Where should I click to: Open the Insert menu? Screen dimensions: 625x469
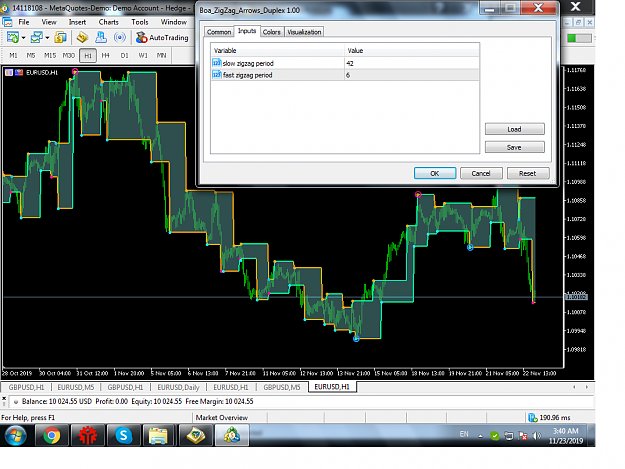77,22
